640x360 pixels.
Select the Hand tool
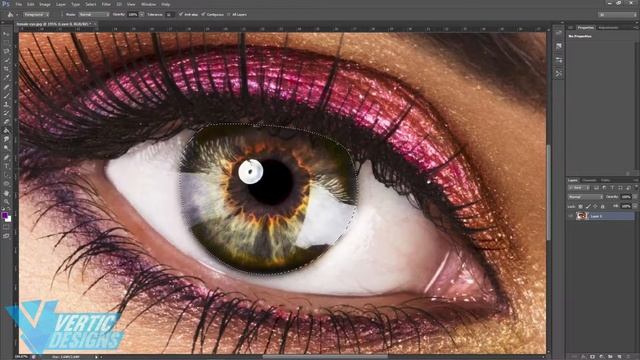click(6, 193)
